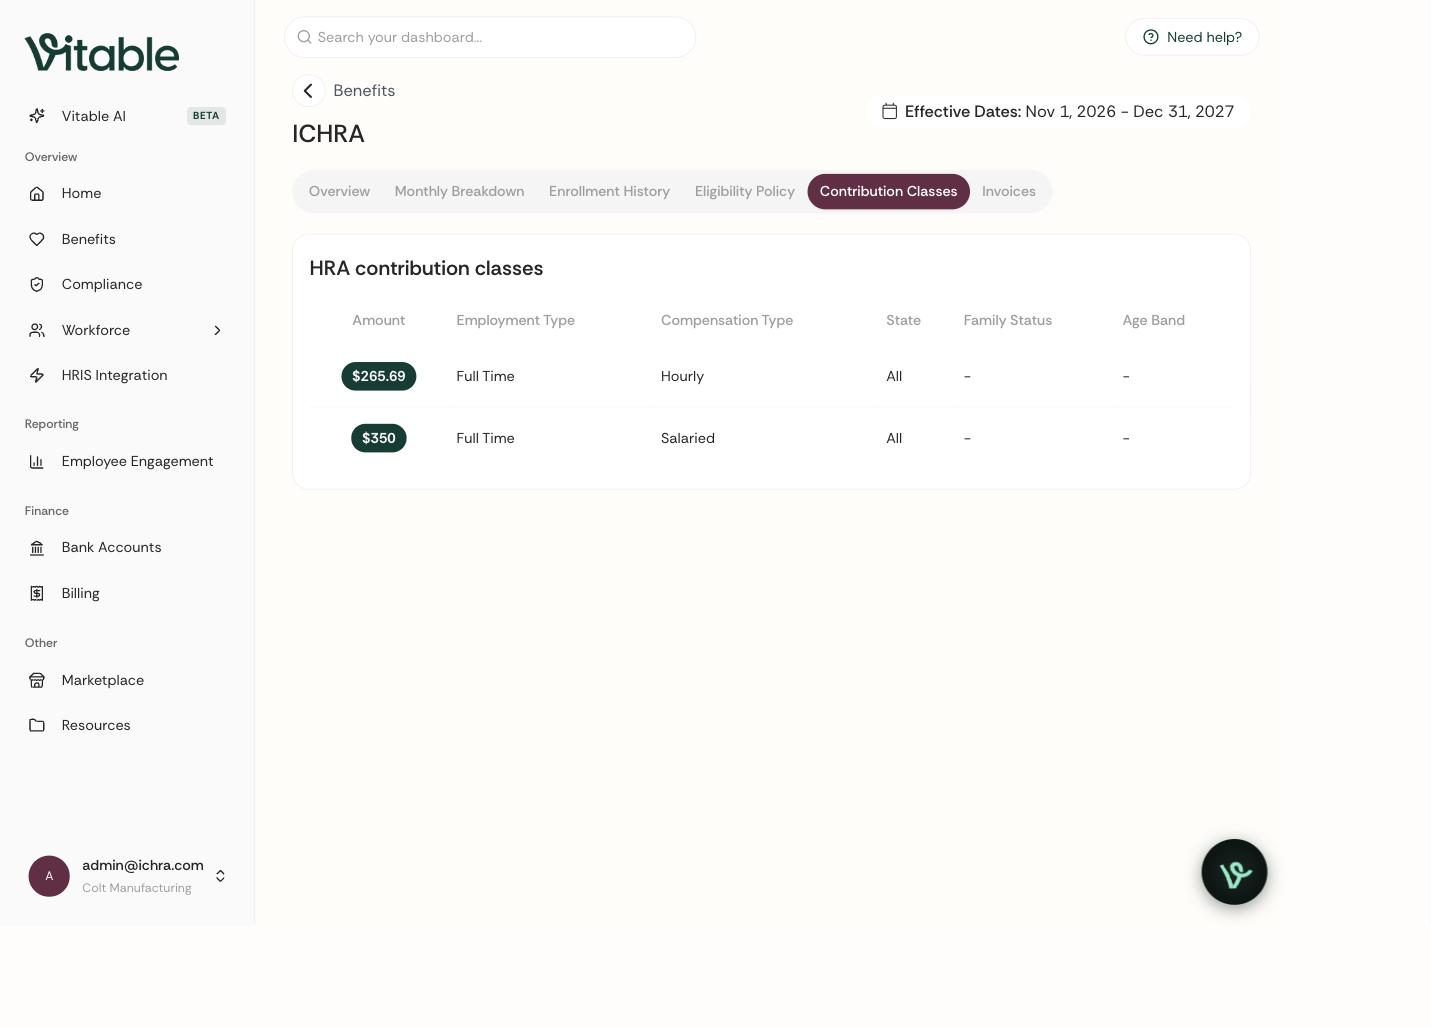Click the BETA badge
The image size is (1431, 1028).
click(x=206, y=116)
